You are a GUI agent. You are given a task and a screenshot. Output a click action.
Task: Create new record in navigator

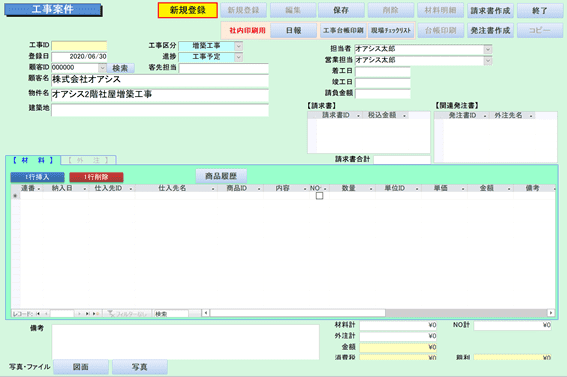pyautogui.click(x=96, y=314)
